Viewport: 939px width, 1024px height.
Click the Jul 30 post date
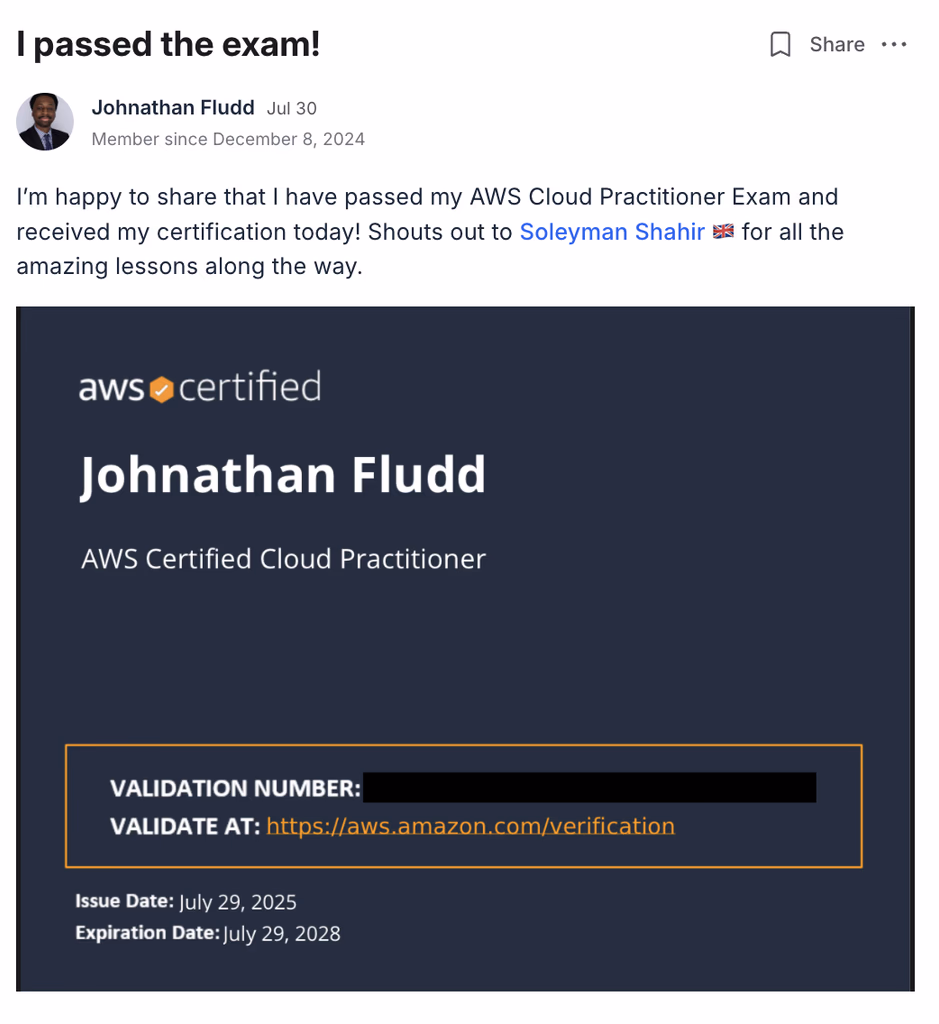[292, 109]
